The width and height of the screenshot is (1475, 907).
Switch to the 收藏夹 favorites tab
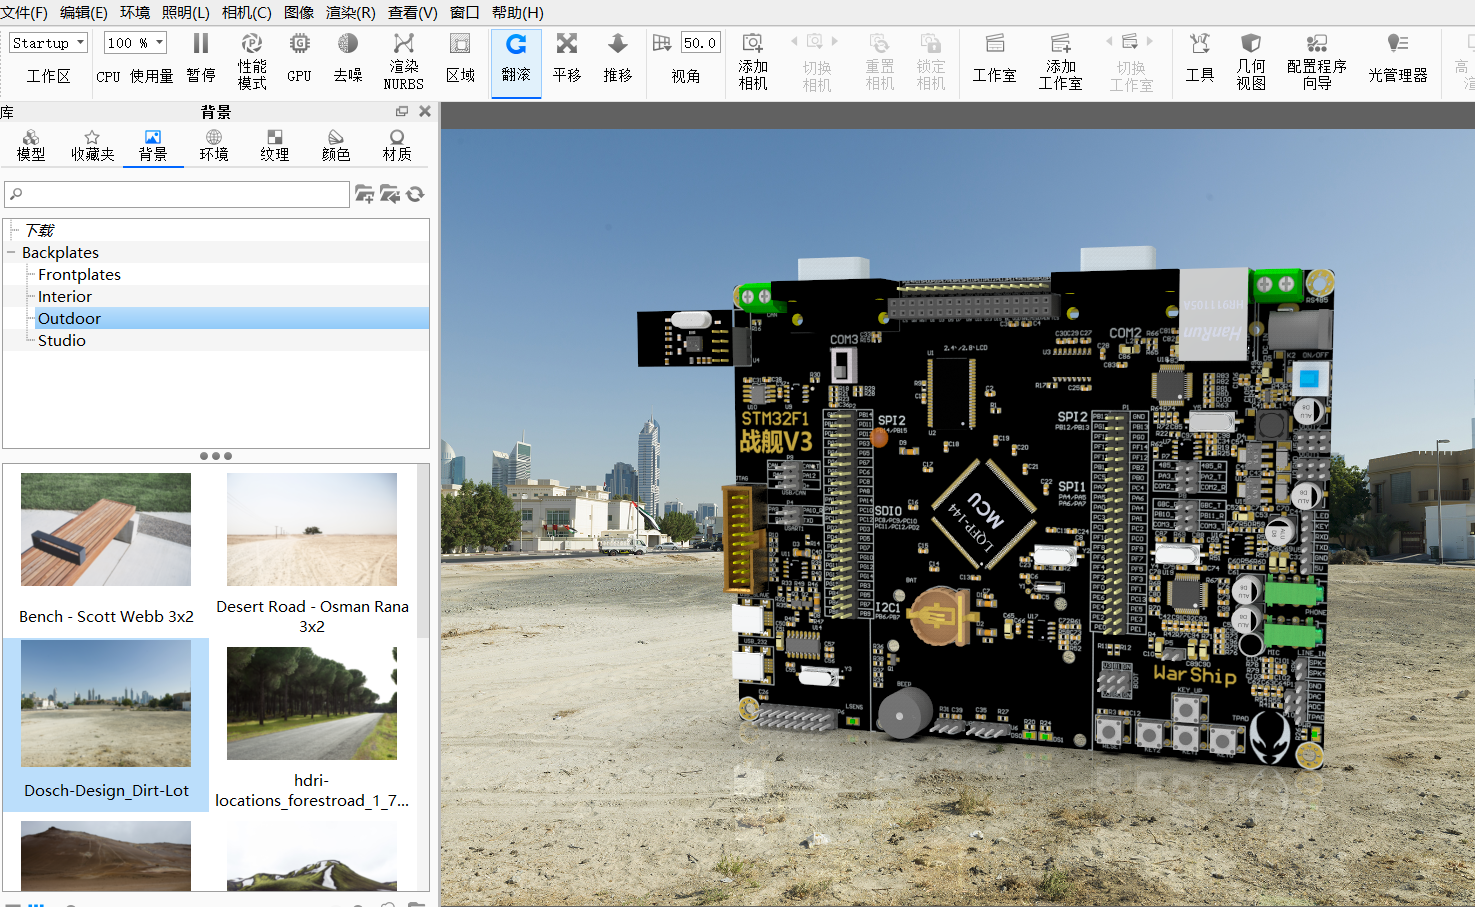(92, 145)
